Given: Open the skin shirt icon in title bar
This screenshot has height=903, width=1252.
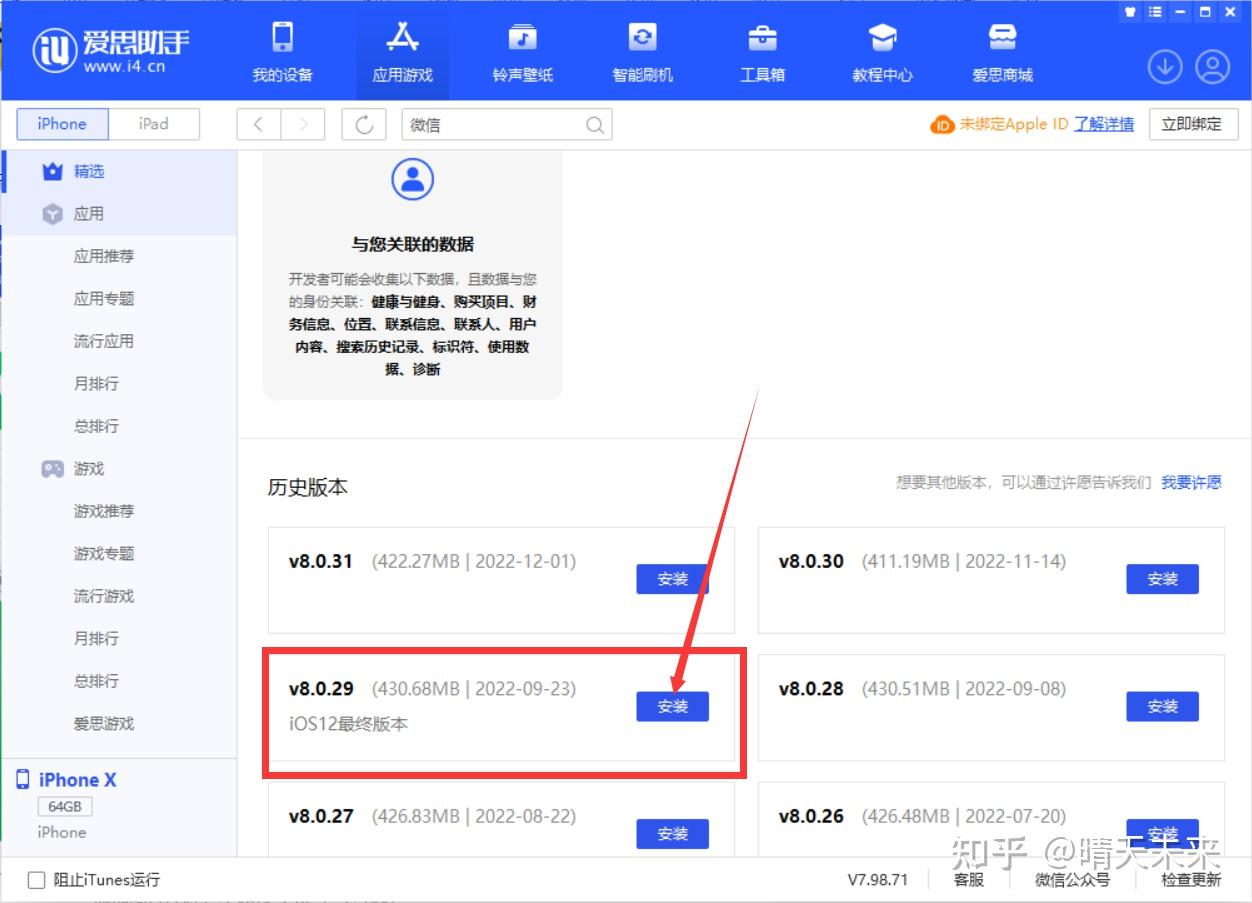Looking at the screenshot, I should pyautogui.click(x=1130, y=12).
